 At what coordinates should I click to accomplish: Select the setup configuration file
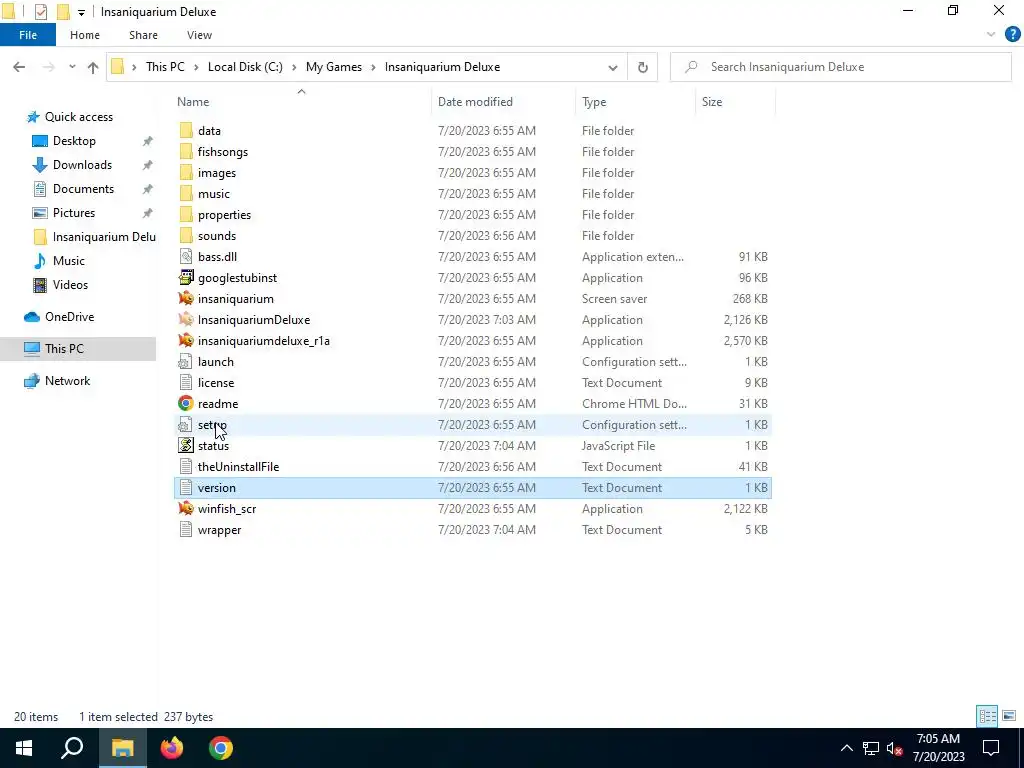(473, 424)
